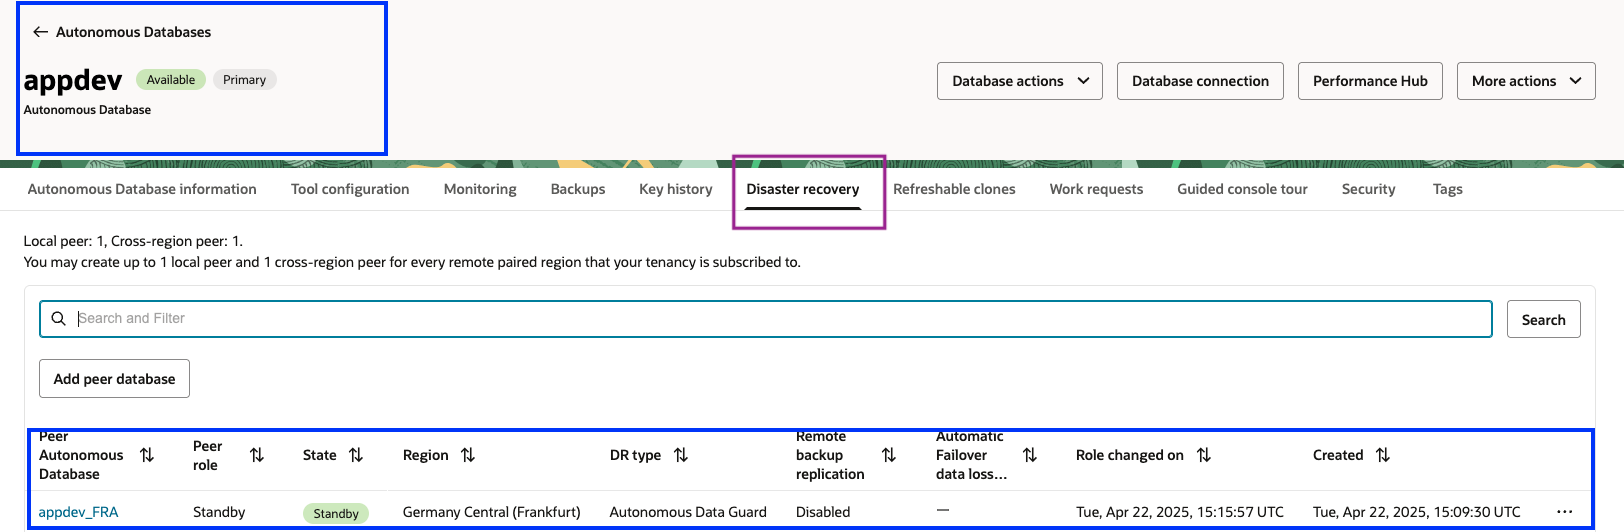Click the 'Standby' peer role text cell
Screen dimensions: 1624x532
219,512
